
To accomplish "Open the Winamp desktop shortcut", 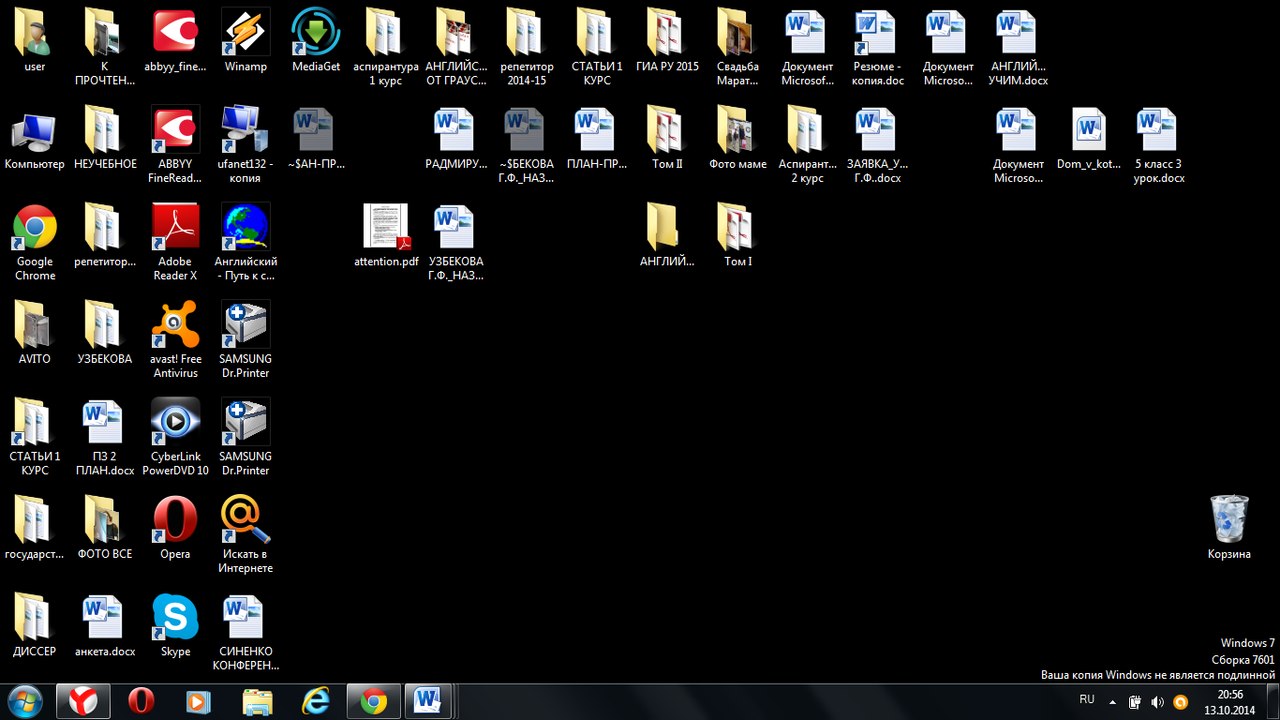I will click(x=245, y=40).
